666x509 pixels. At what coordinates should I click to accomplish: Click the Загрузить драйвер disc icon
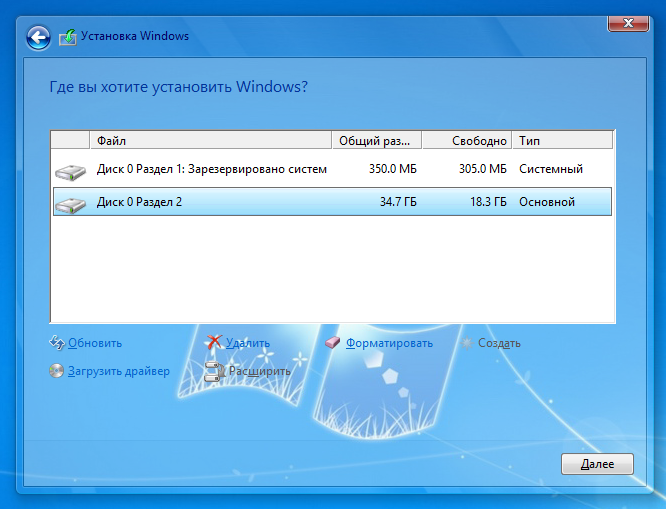[57, 371]
